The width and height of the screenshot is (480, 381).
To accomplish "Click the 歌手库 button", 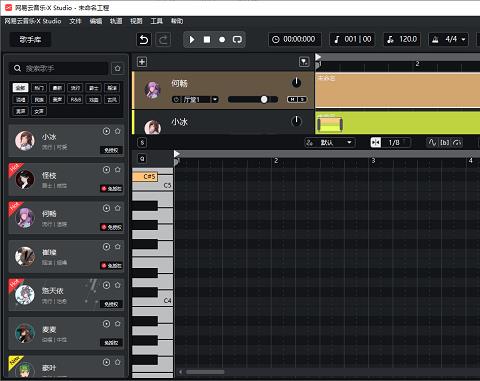I will (x=30, y=40).
